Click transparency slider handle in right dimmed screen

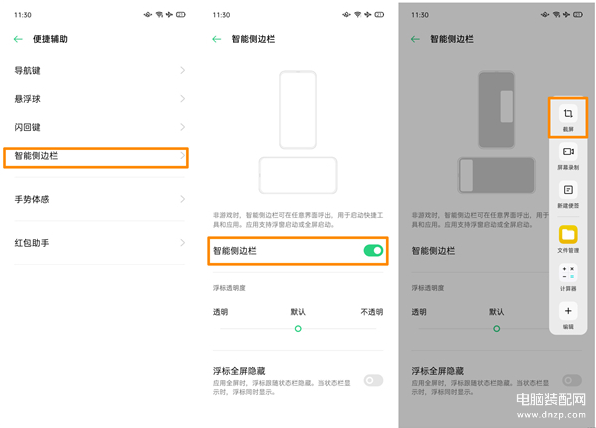click(x=496, y=328)
